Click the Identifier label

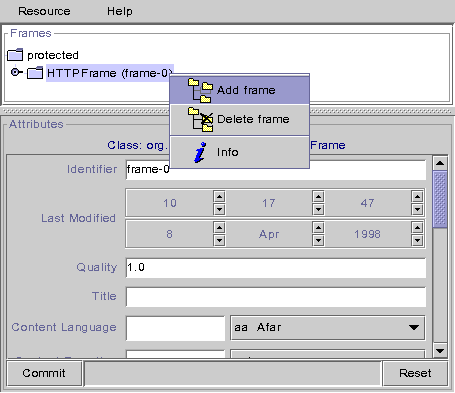coord(92,169)
